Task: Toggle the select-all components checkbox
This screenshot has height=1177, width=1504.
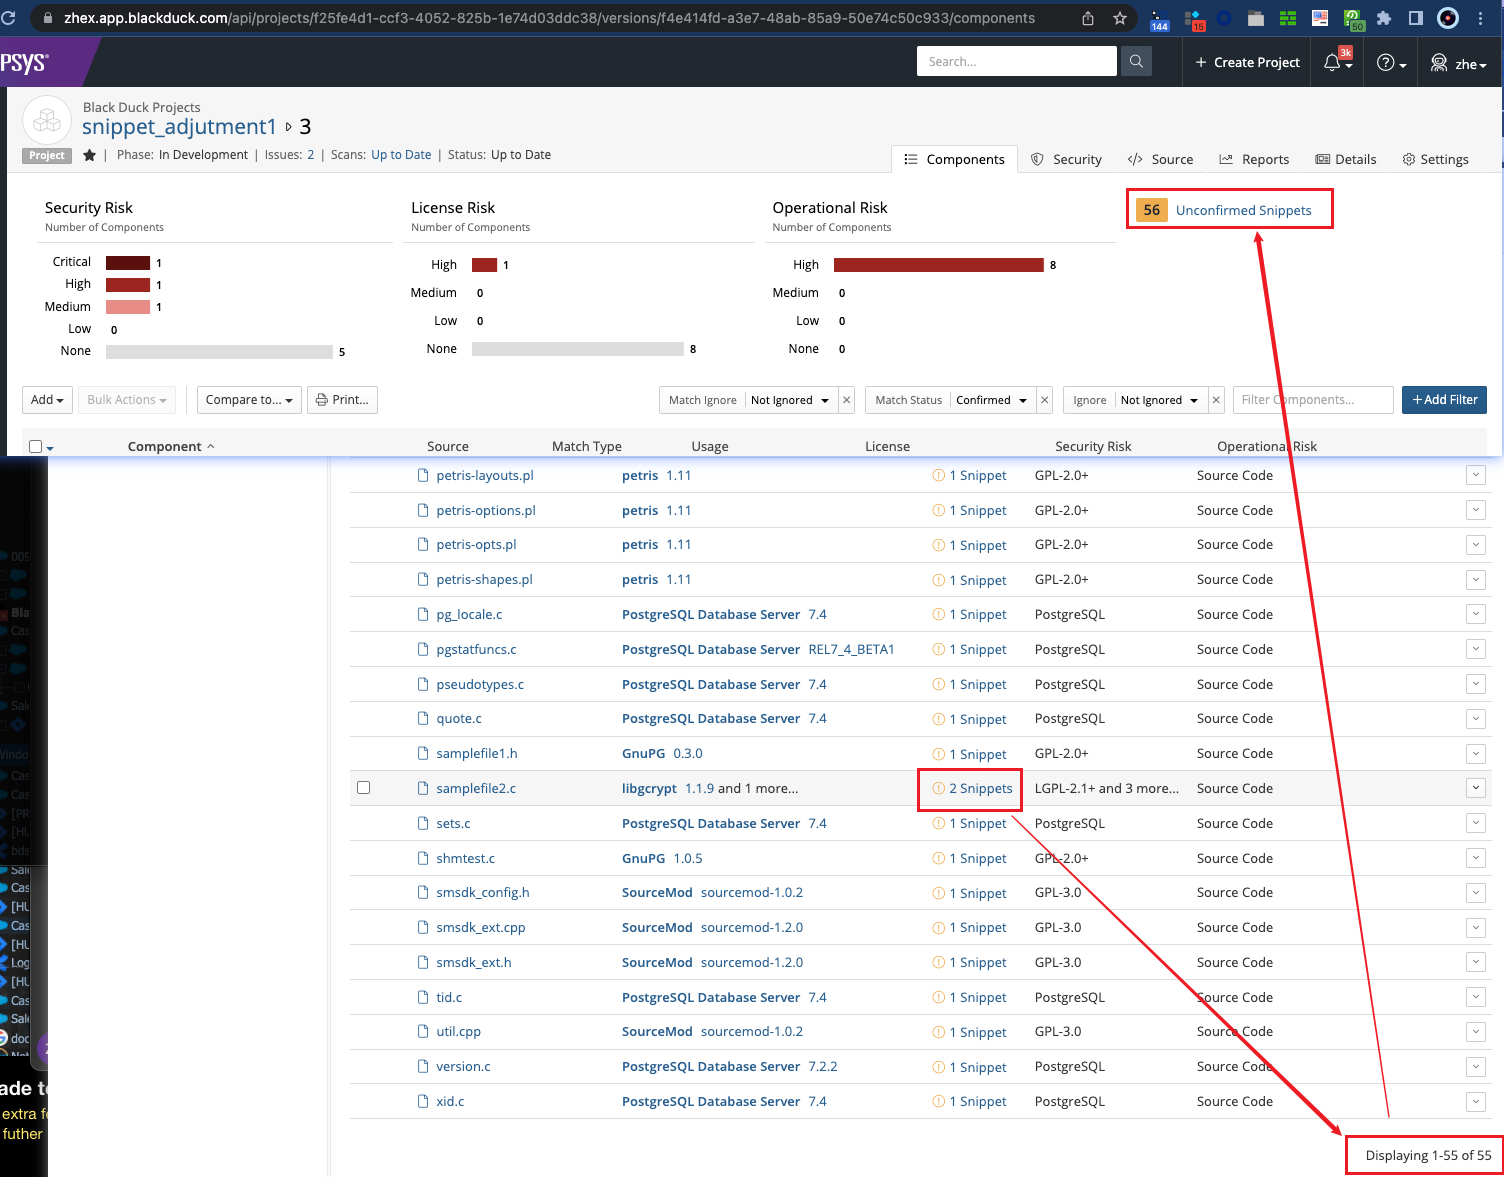Action: pos(36,447)
